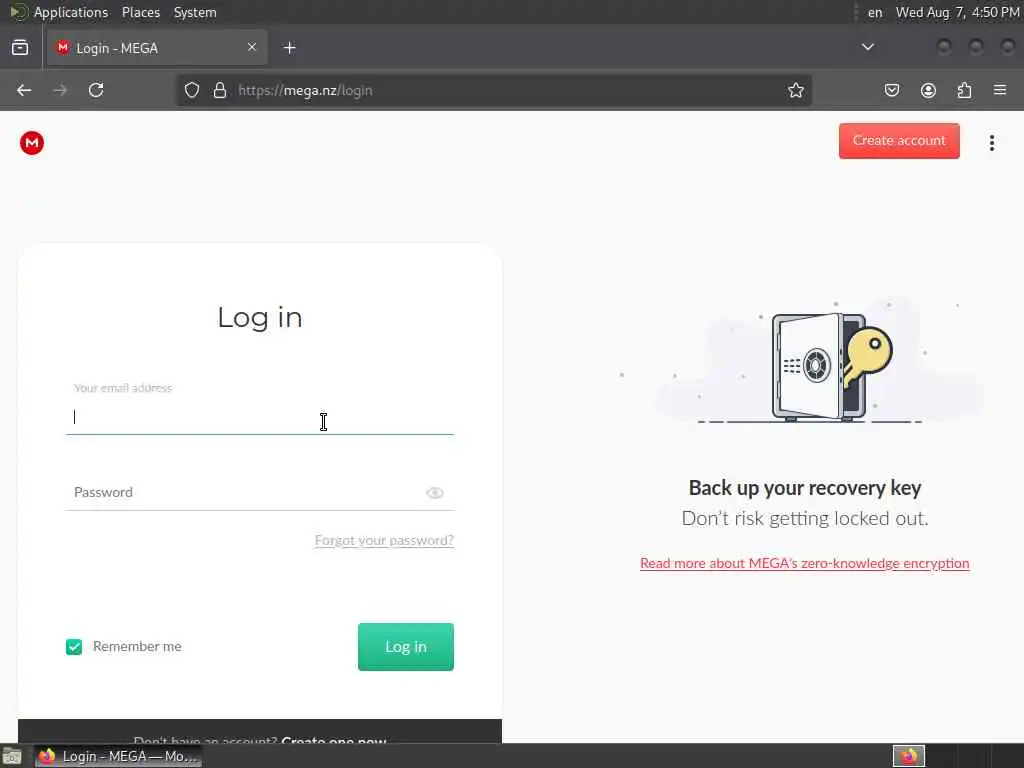Click the green Log in button
Screen dimensions: 1024x768
pyautogui.click(x=406, y=647)
